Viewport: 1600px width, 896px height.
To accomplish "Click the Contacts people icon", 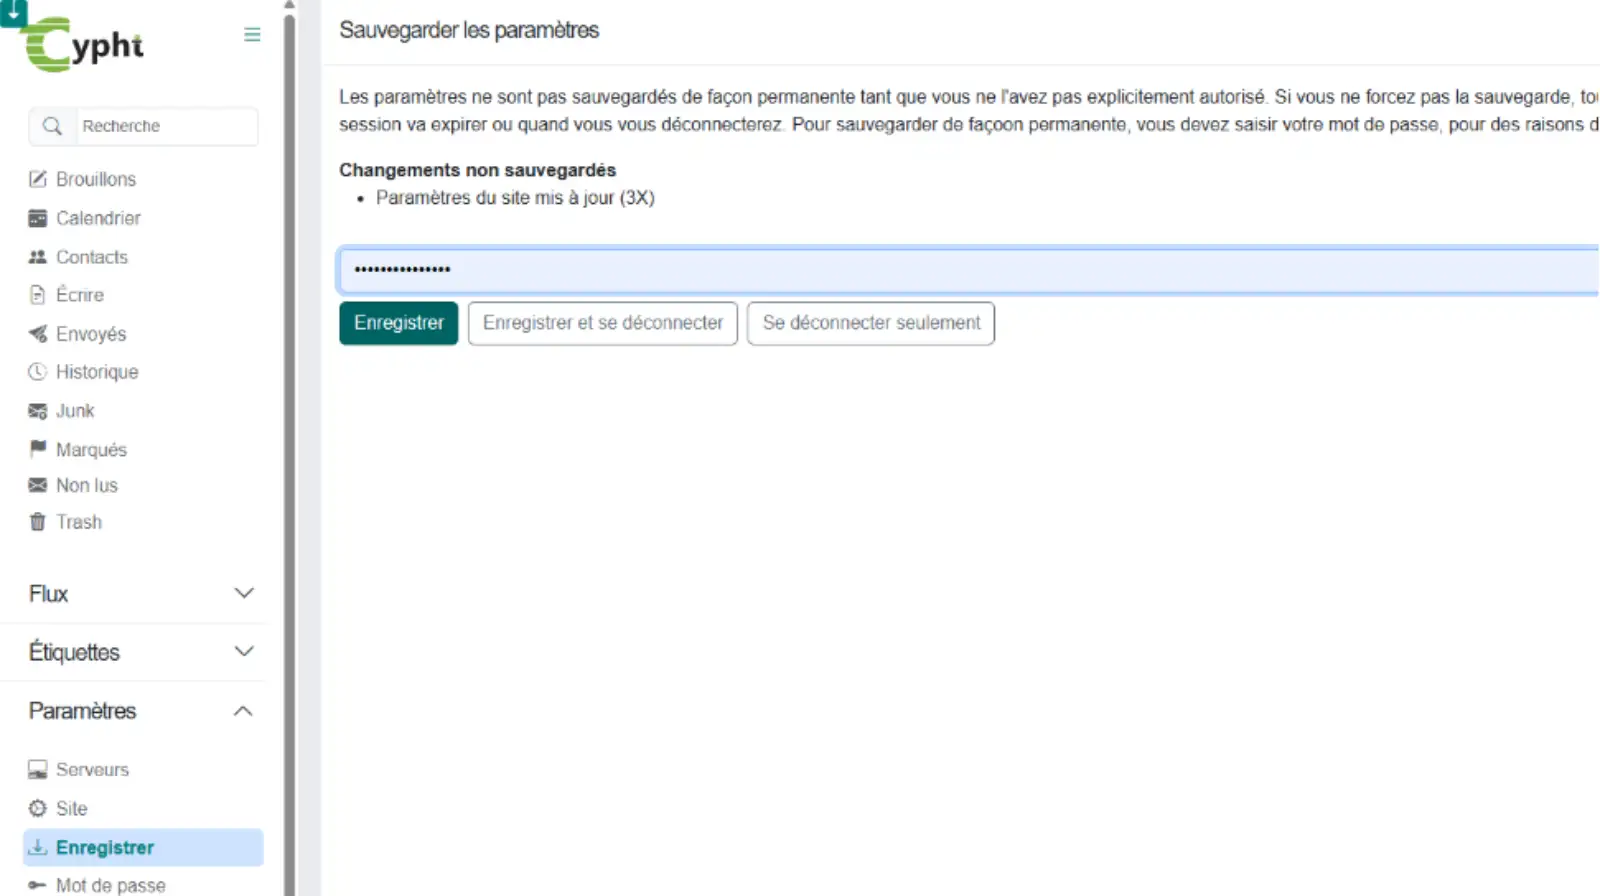I will 38,257.
